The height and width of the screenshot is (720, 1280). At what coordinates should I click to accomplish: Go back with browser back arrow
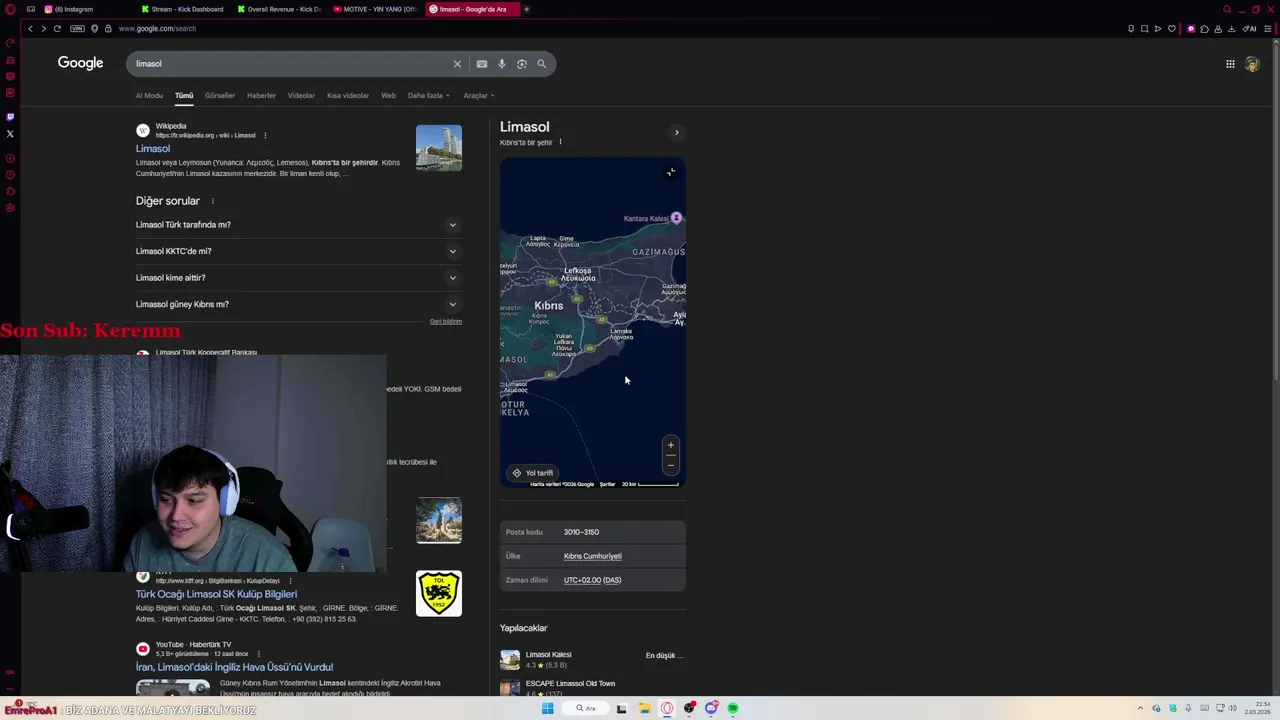pyautogui.click(x=30, y=29)
